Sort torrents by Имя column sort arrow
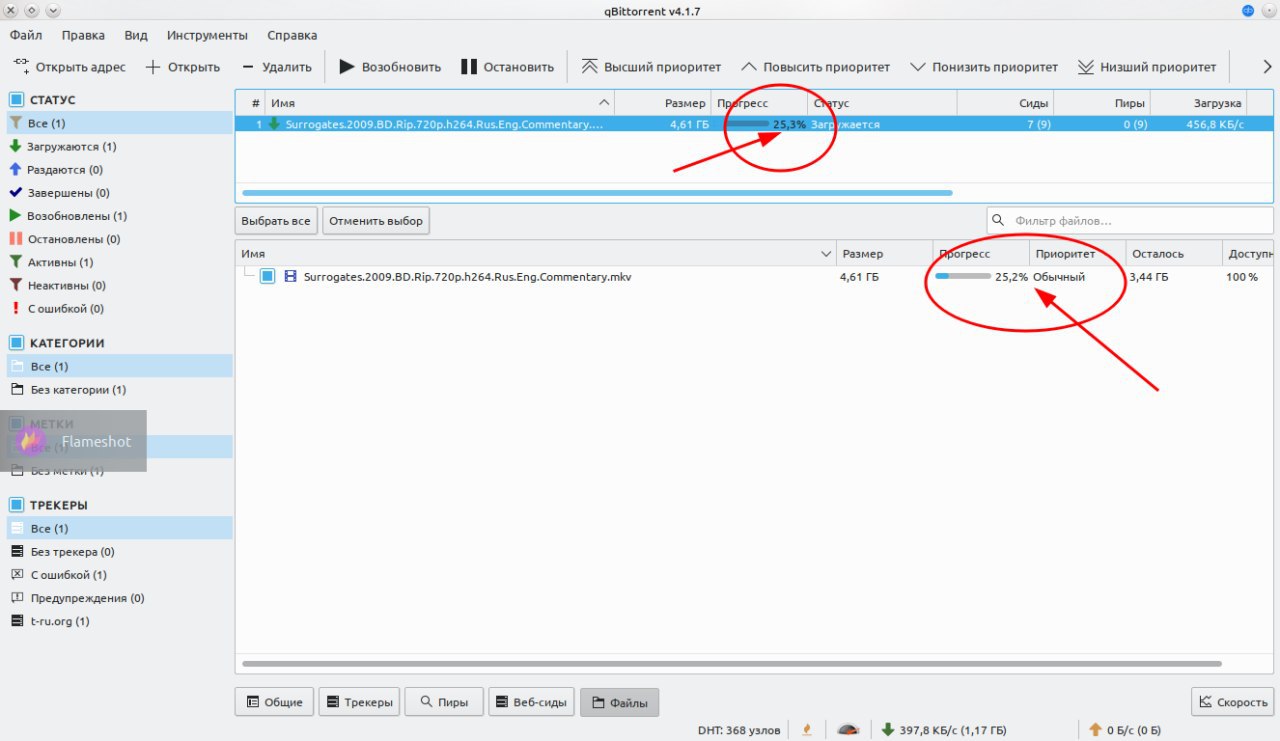1280x741 pixels. click(x=604, y=103)
